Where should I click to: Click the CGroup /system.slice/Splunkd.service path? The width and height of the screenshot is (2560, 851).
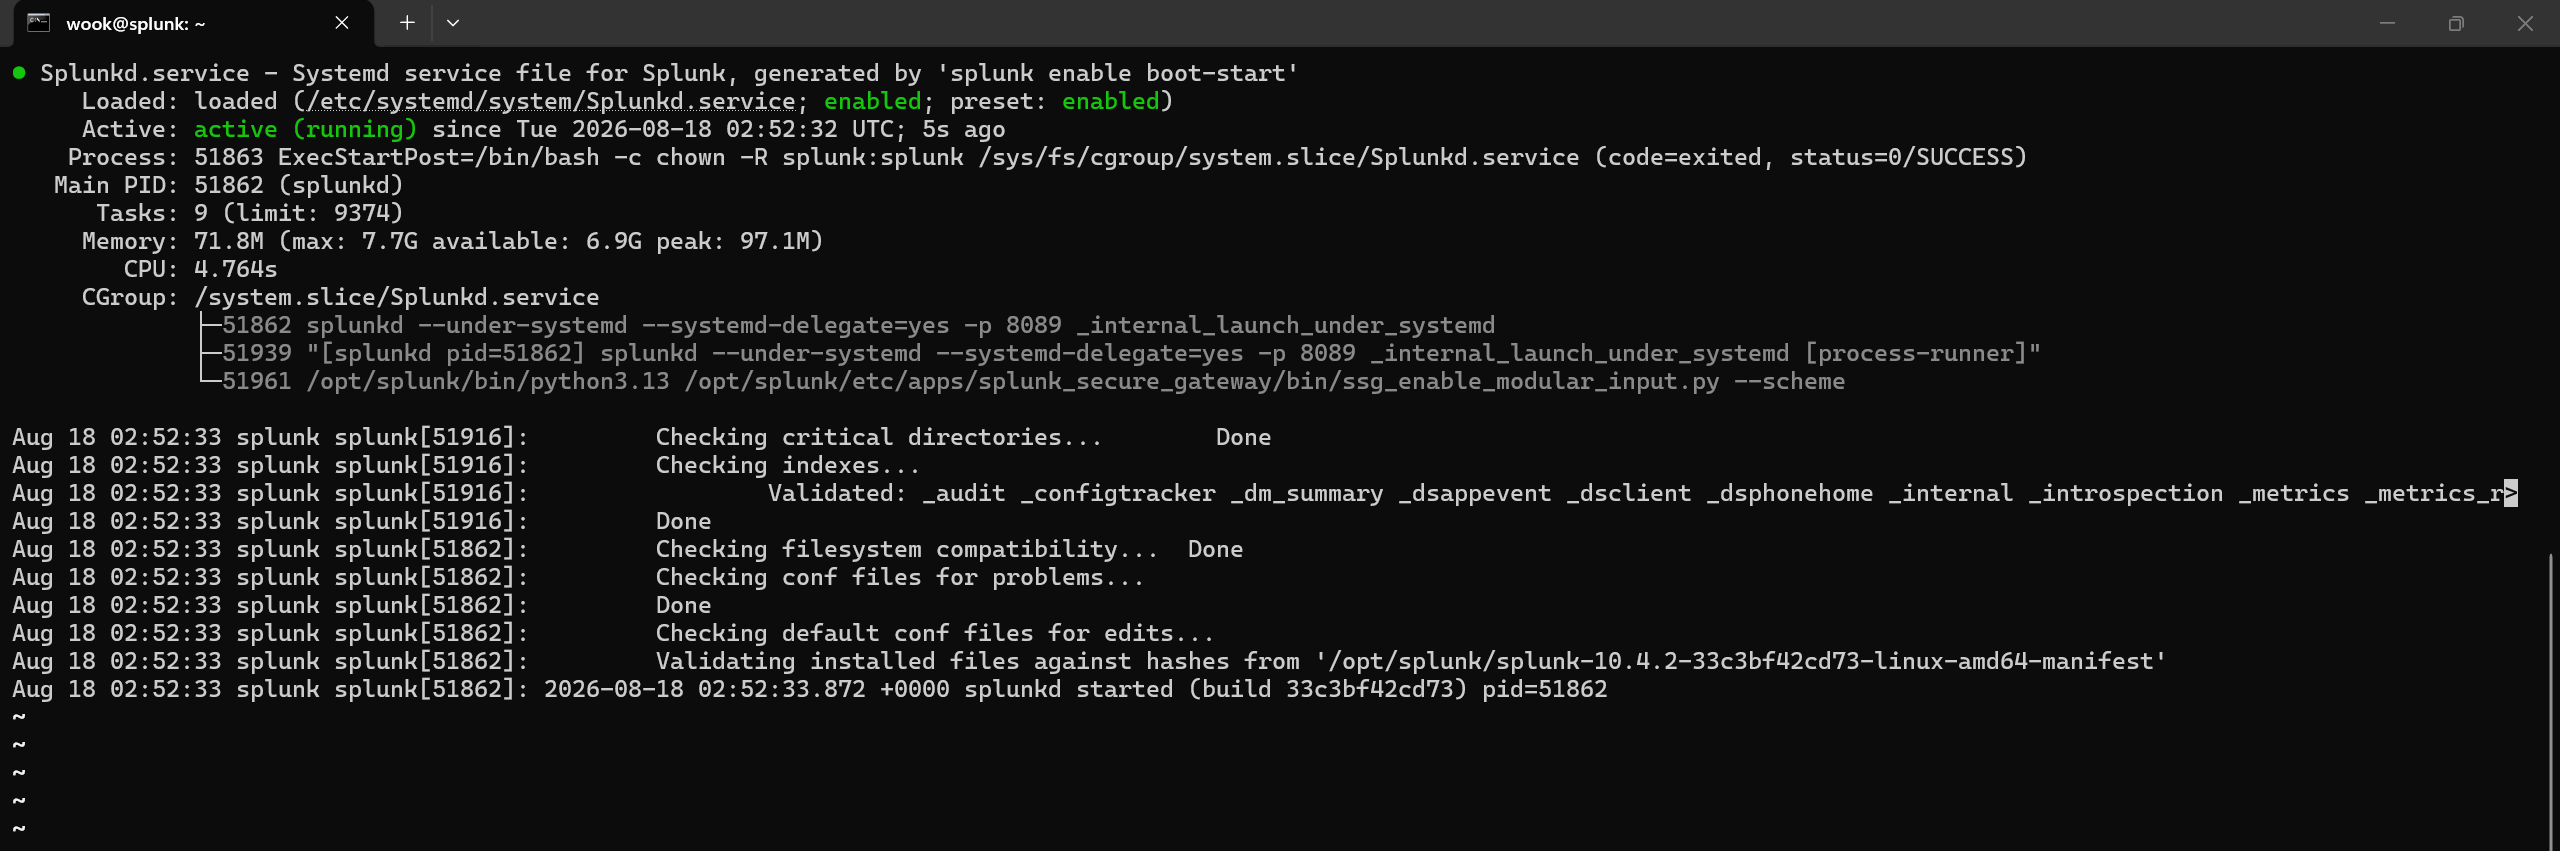397,298
